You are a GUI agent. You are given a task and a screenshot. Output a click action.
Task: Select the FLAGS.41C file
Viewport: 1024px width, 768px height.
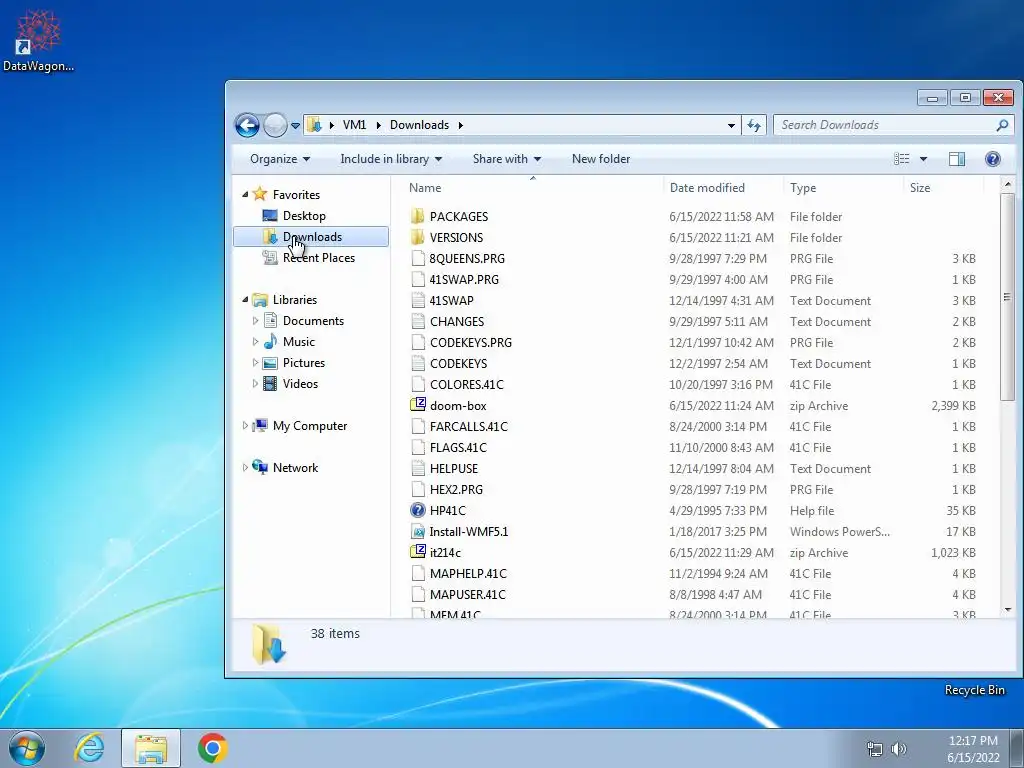(x=458, y=447)
